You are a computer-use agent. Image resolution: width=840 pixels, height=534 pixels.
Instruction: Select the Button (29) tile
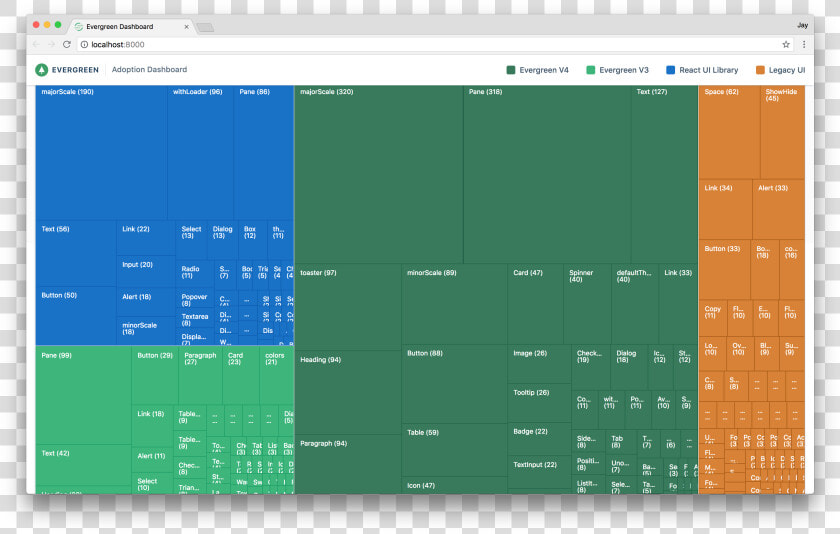click(x=155, y=375)
